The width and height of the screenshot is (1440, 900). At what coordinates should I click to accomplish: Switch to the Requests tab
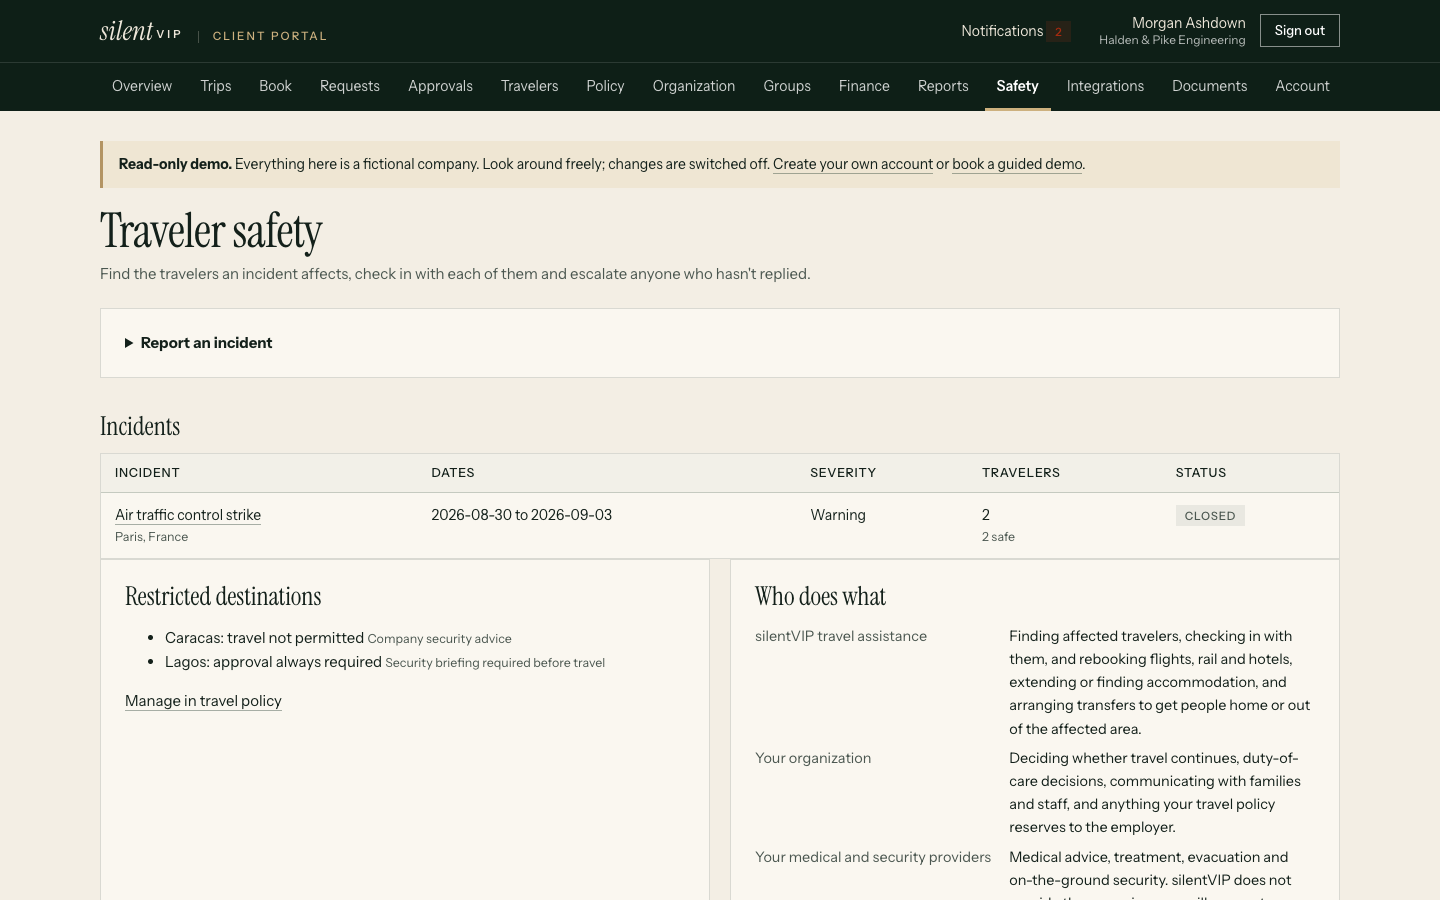[x=350, y=86]
